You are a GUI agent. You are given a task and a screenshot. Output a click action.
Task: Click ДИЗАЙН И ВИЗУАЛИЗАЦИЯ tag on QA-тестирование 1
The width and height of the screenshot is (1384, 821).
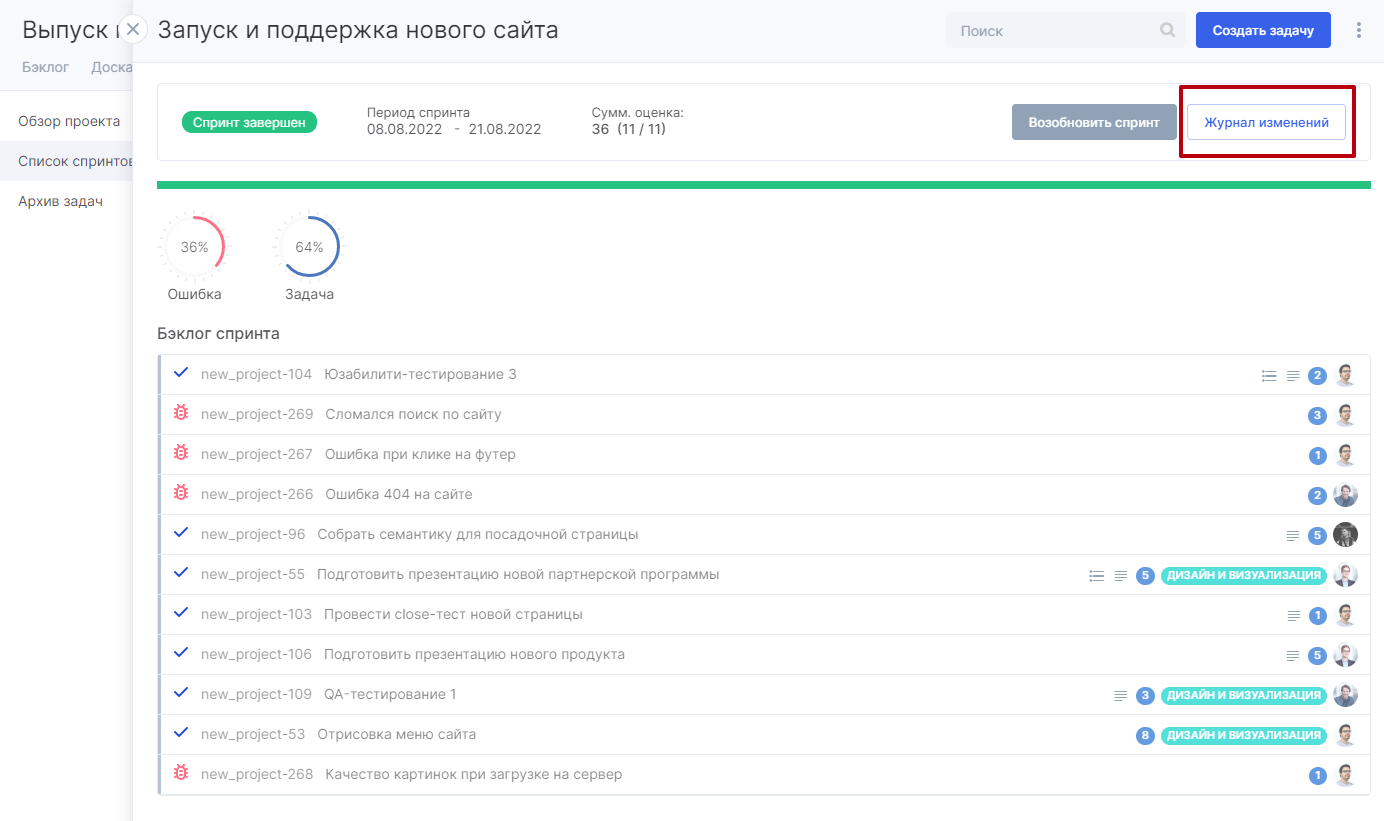(1244, 695)
